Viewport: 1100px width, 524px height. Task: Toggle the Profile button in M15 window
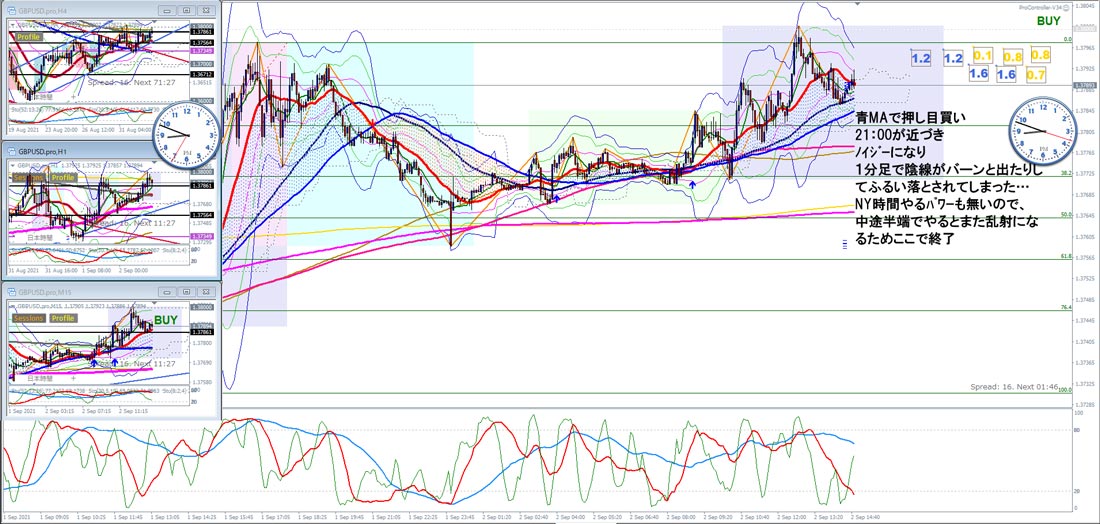click(62, 318)
